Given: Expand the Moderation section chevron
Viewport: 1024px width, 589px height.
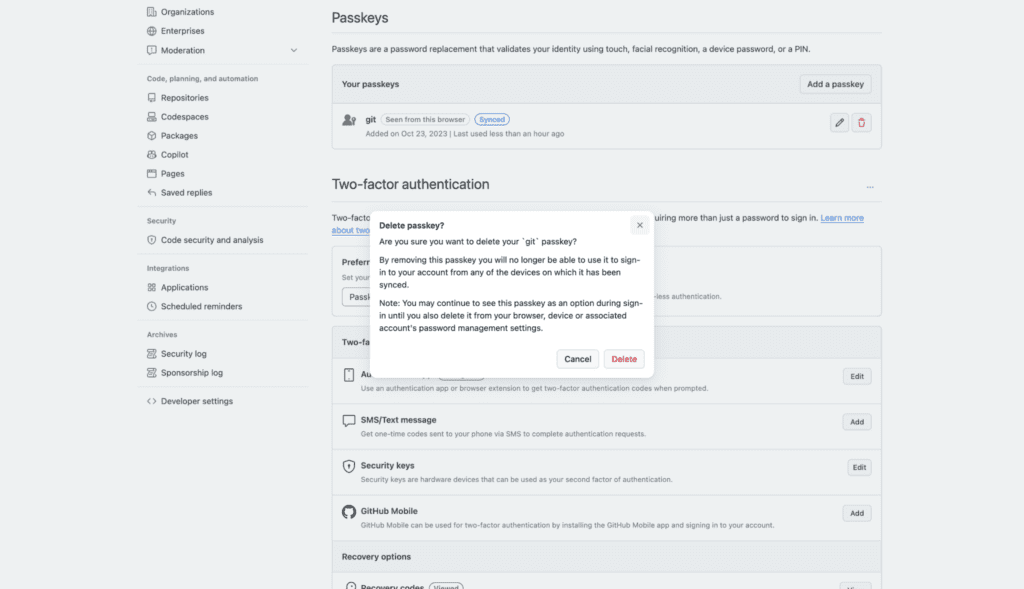Looking at the screenshot, I should point(294,49).
